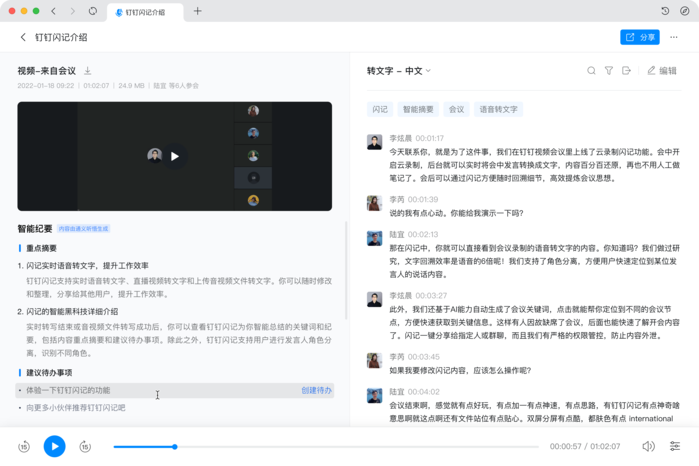Select the 语音转文字 tag
Screen dimensions: 699x466
(498, 109)
